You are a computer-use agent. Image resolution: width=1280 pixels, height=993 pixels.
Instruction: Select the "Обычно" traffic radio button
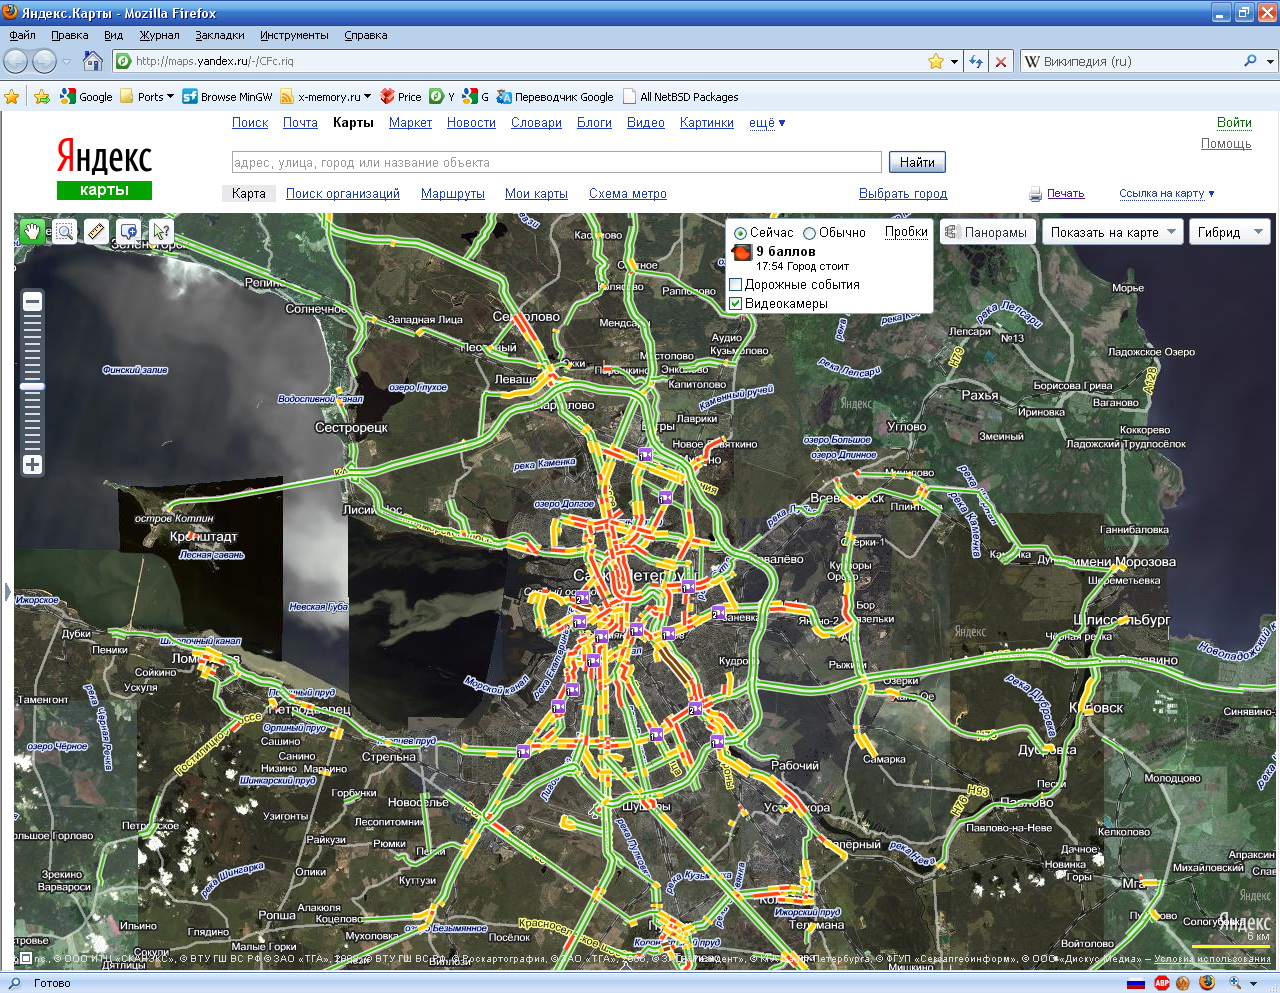coord(809,233)
